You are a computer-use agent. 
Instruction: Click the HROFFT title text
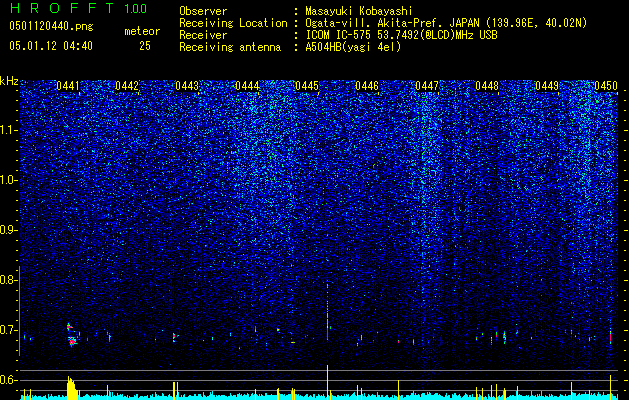click(63, 8)
